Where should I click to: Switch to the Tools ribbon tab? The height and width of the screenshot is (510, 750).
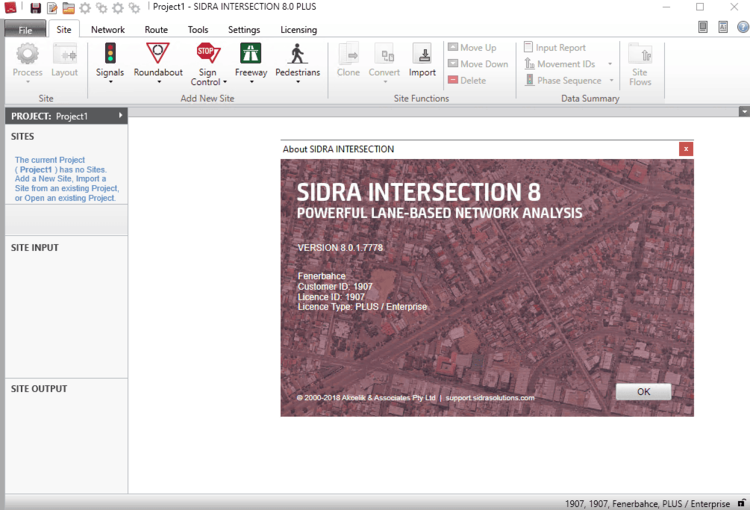[198, 30]
